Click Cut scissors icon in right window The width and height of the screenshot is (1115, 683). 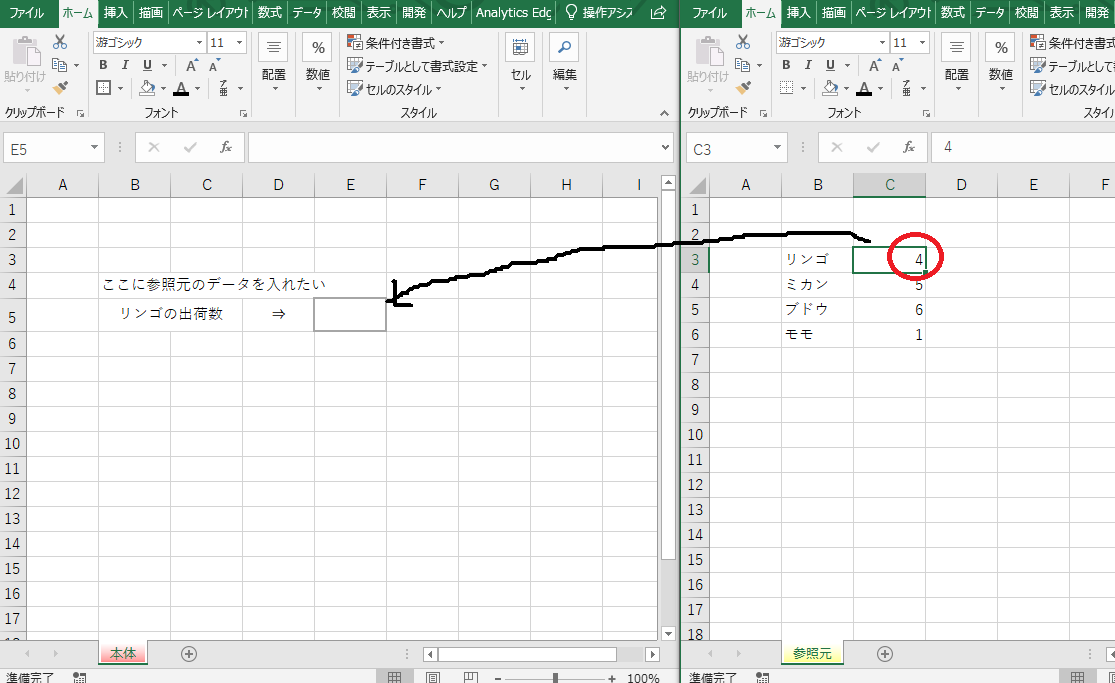(x=743, y=43)
